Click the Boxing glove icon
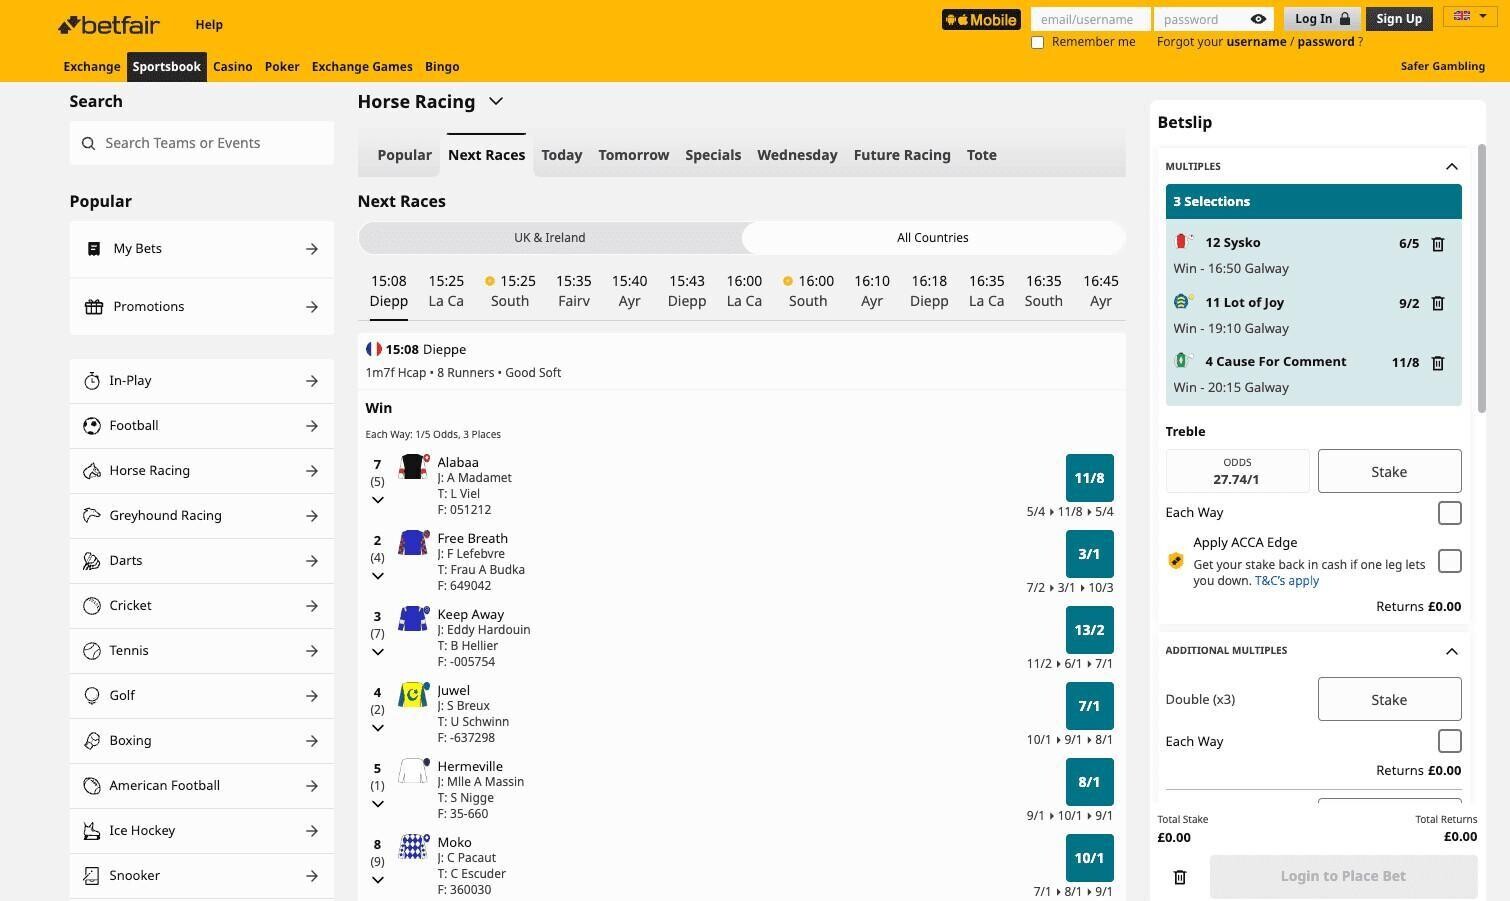1510x901 pixels. pos(92,741)
